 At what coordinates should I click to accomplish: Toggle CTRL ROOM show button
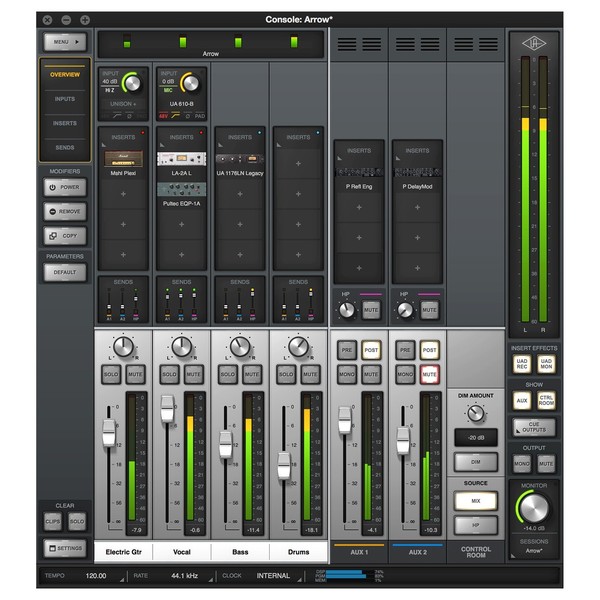[546, 400]
